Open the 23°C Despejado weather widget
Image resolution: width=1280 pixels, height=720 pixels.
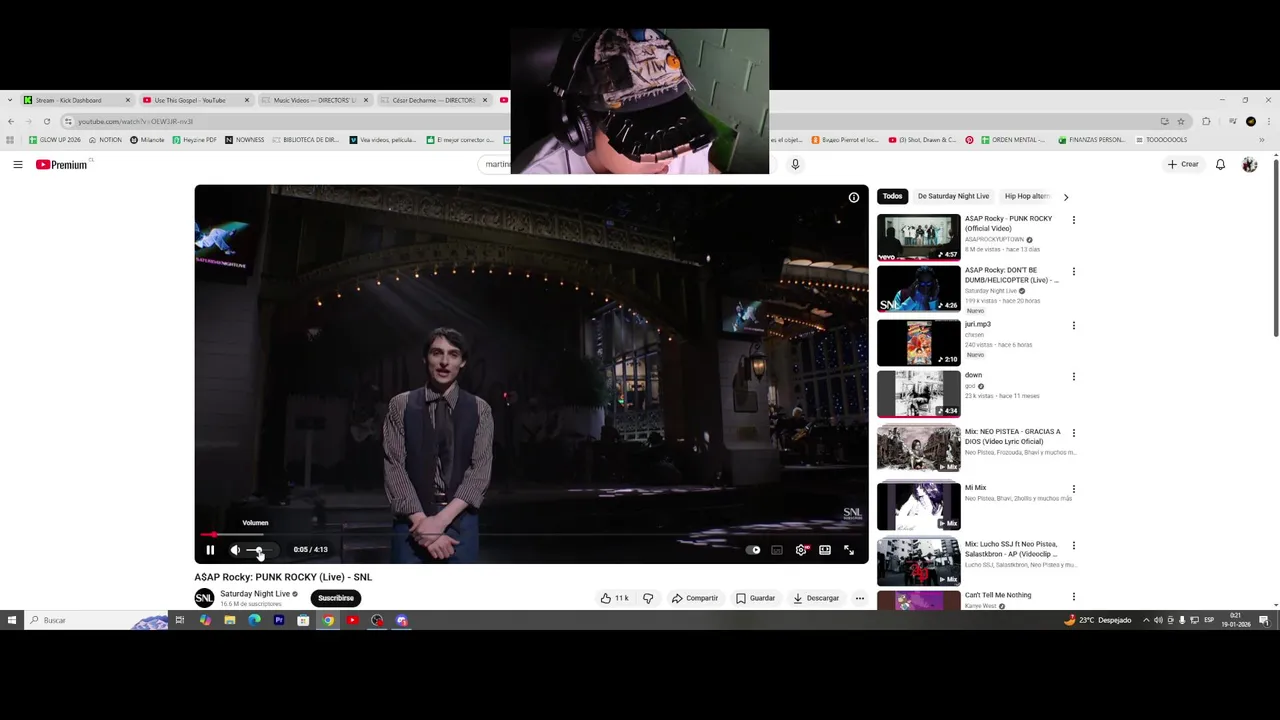tap(1098, 620)
